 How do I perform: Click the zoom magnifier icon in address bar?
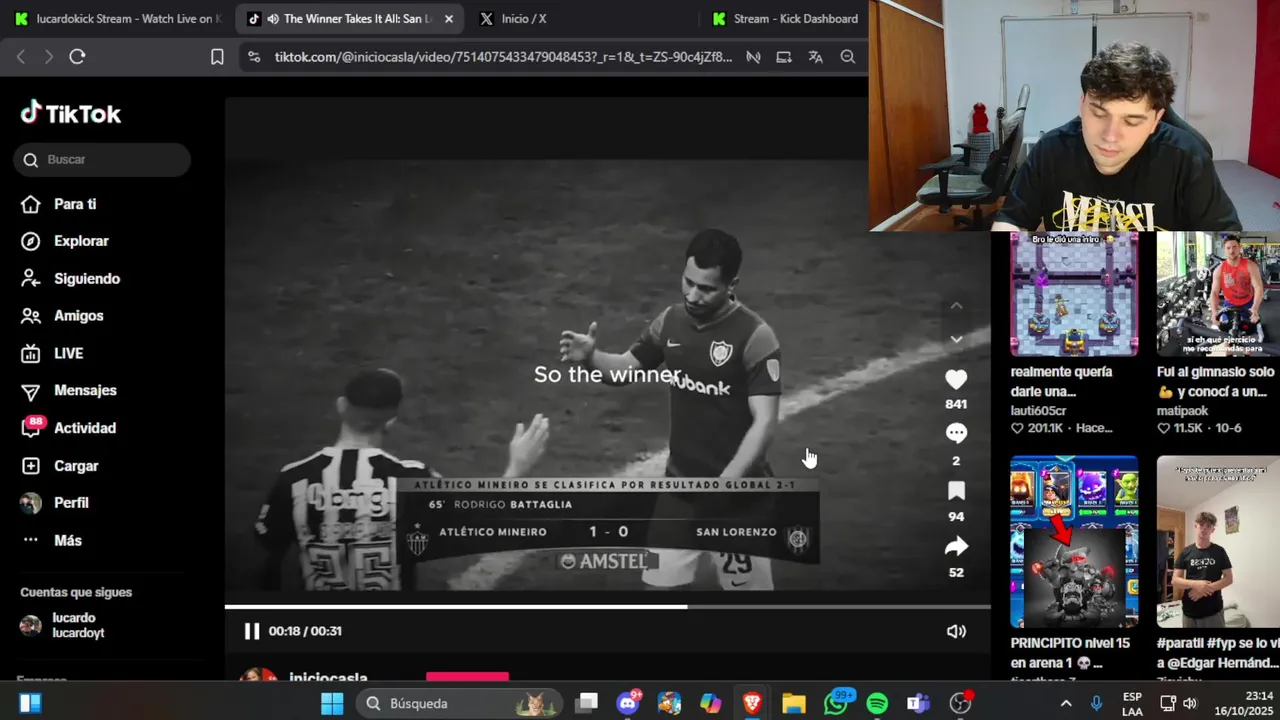[847, 57]
